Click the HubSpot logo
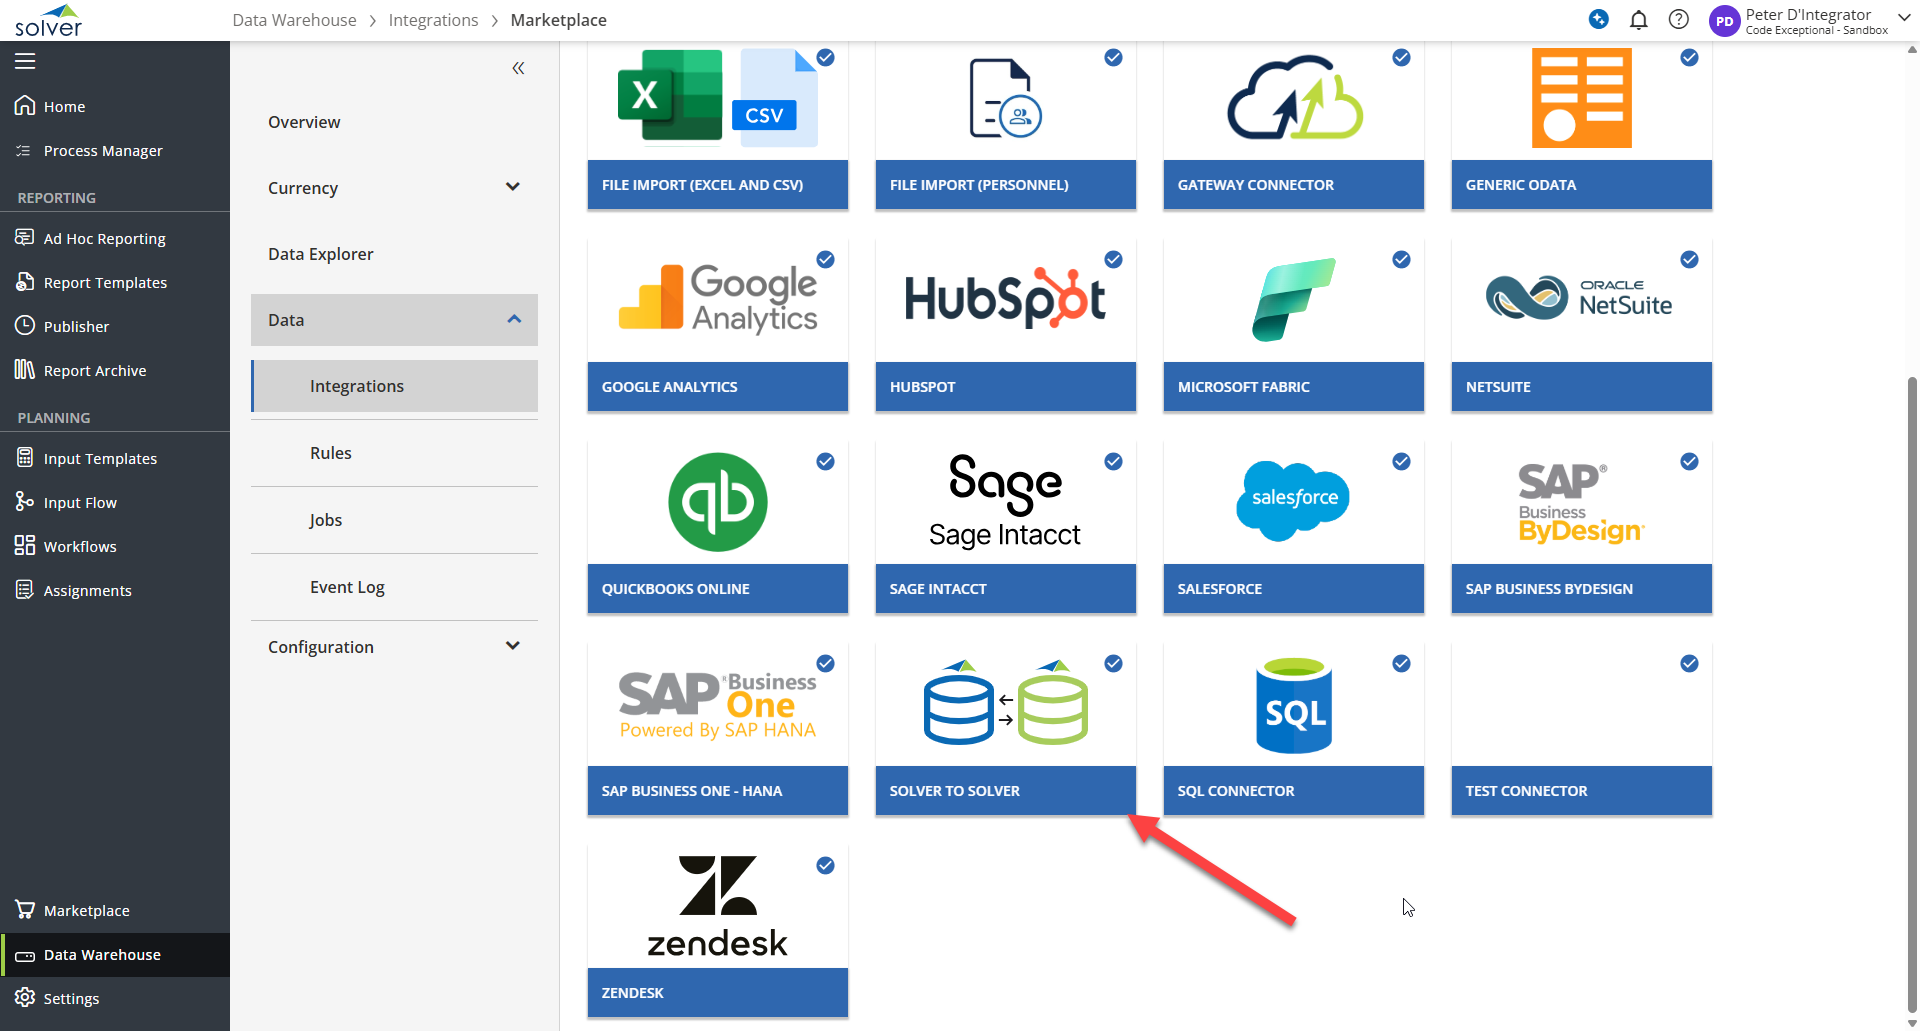The image size is (1920, 1031). point(1005,298)
